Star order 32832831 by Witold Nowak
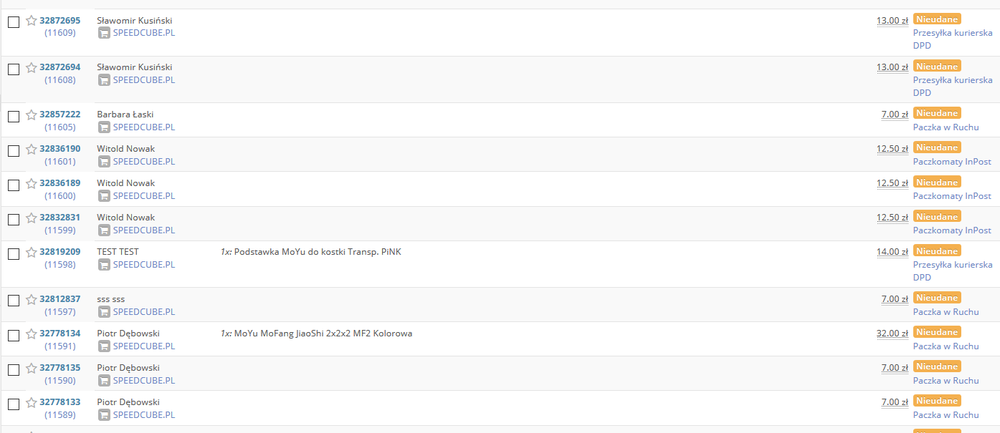 point(31,218)
